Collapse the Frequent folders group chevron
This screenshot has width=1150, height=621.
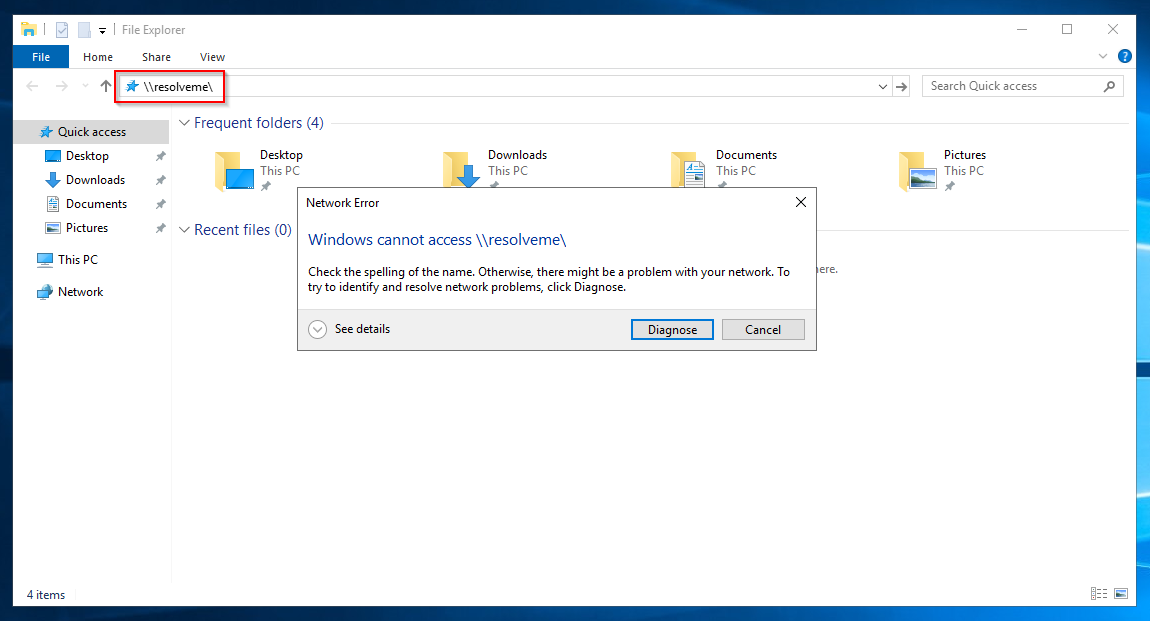tap(184, 122)
